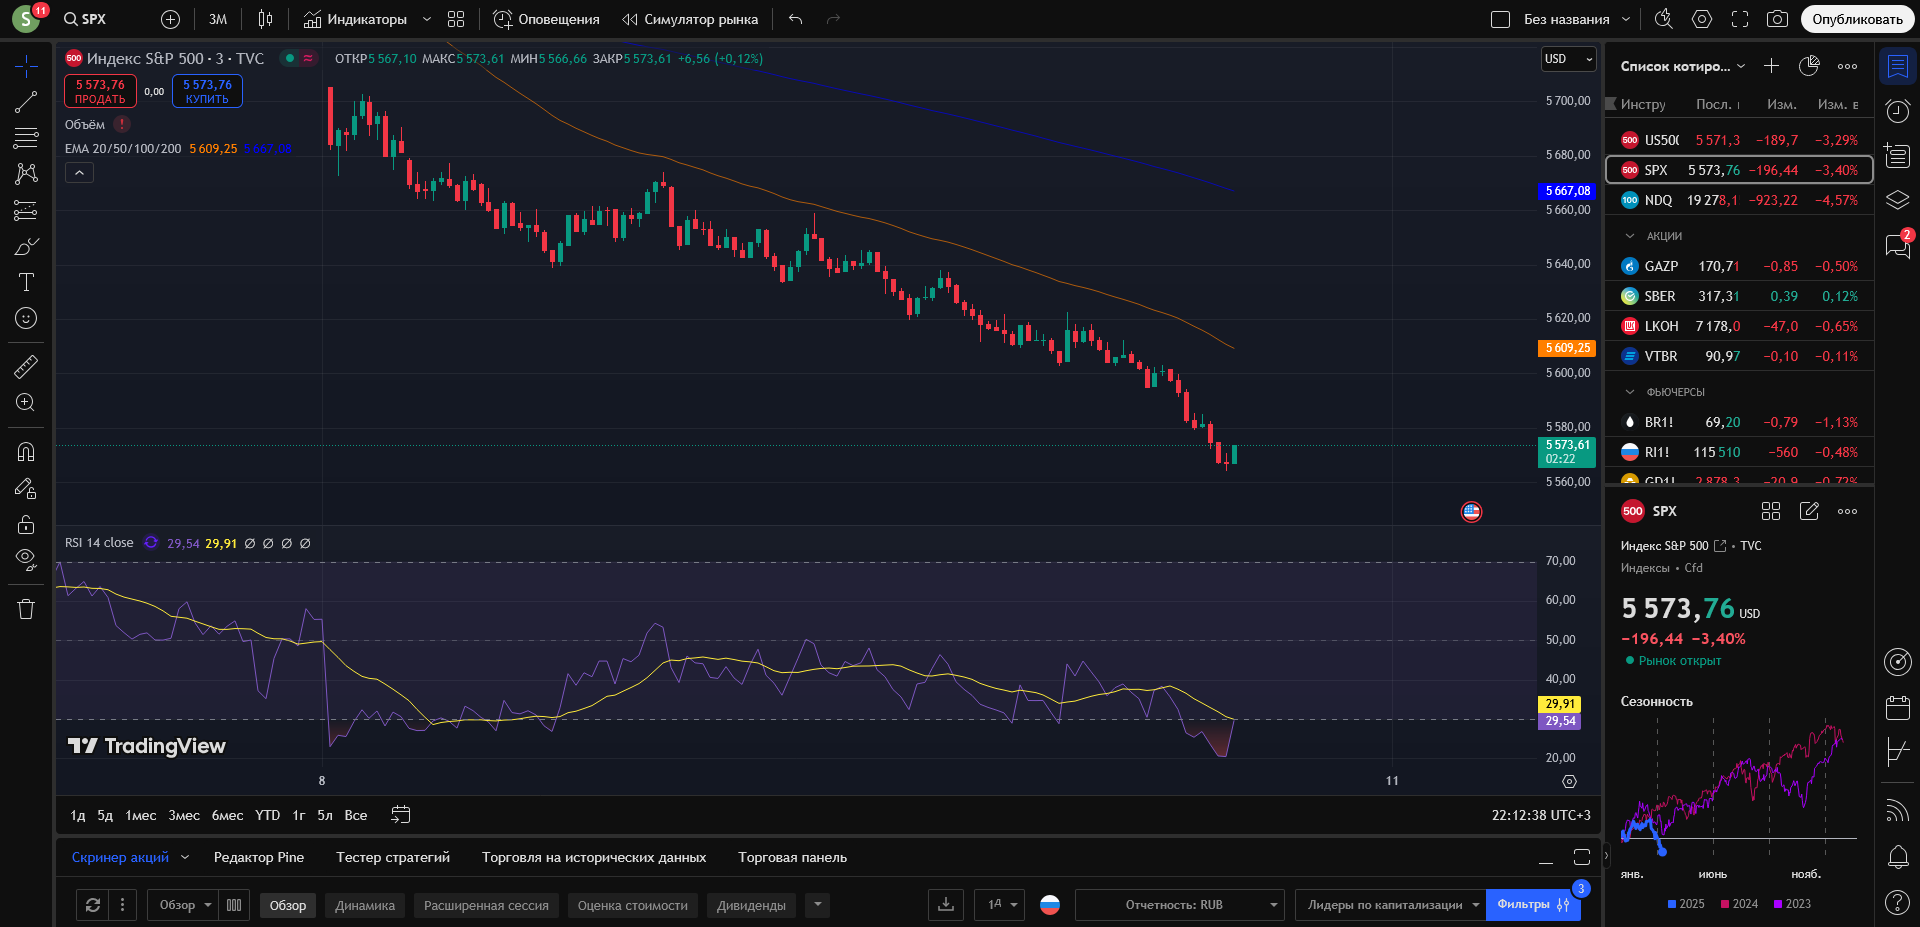The width and height of the screenshot is (1920, 927).
Task: Toggle stay in drawing mode
Action: pyautogui.click(x=26, y=488)
